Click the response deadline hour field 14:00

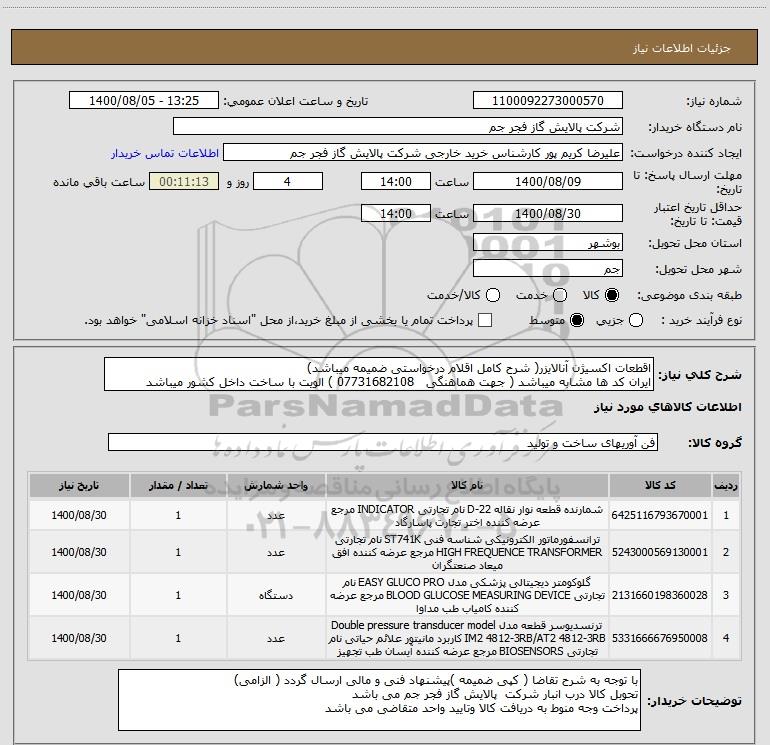396,182
